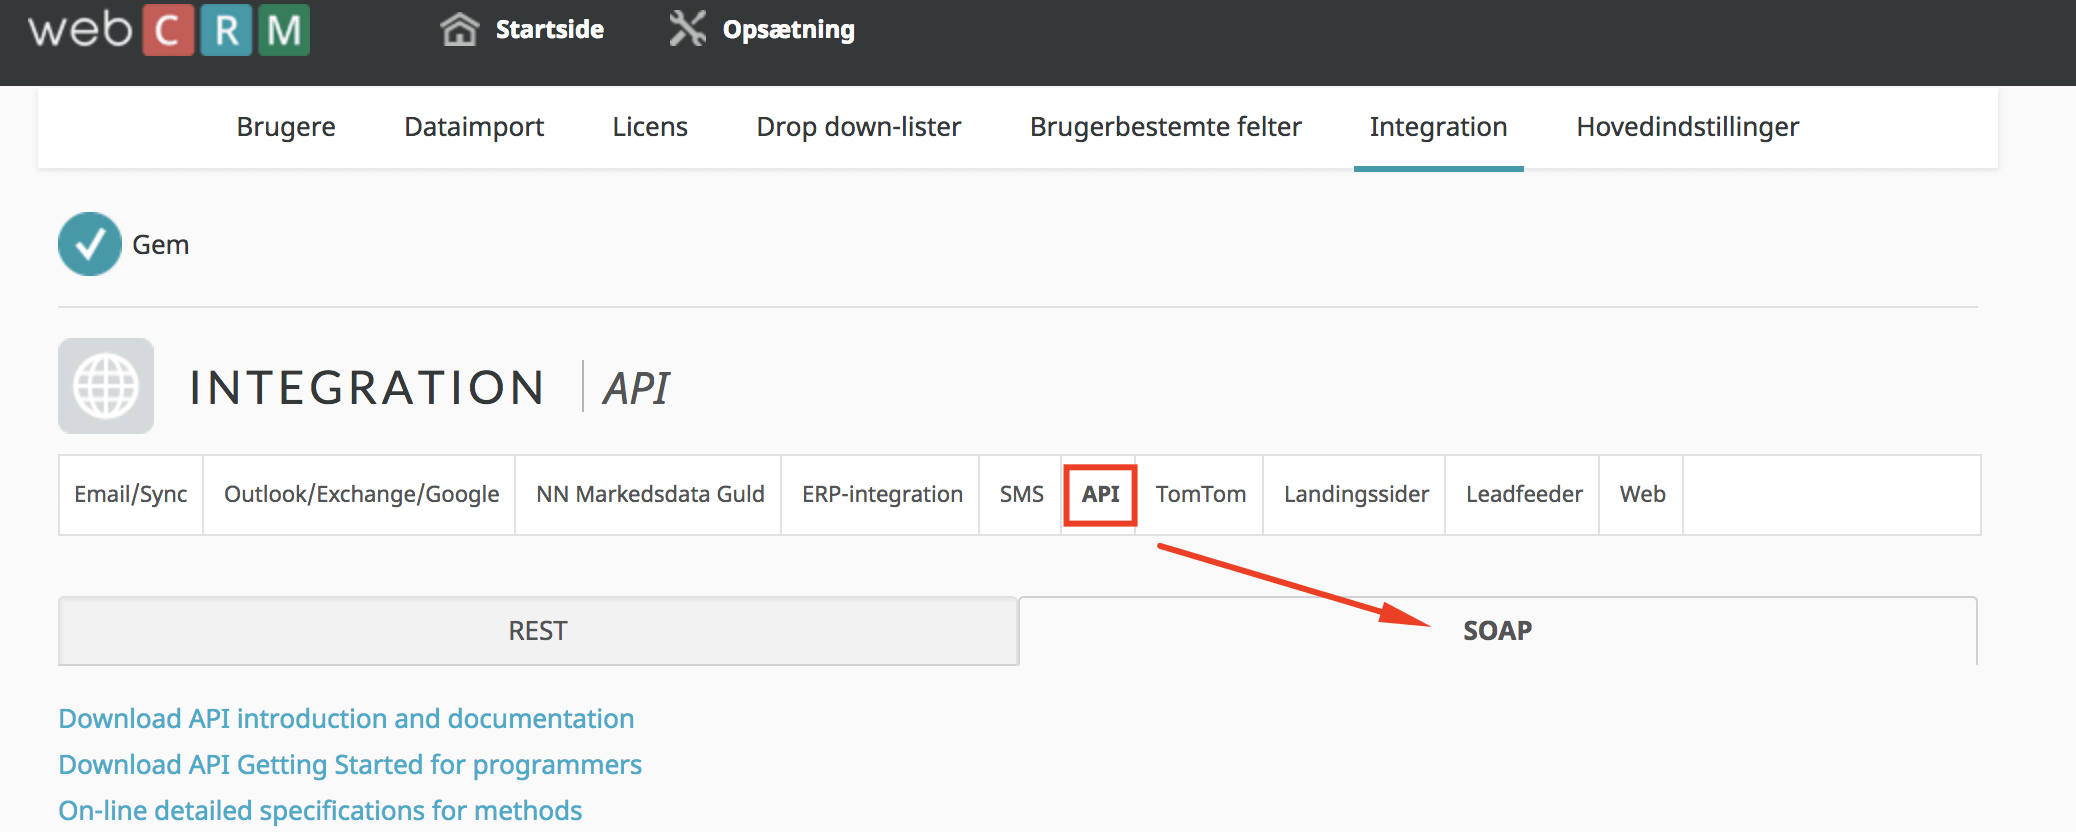Open API Getting Started for programmers link
This screenshot has height=832, width=2076.
point(350,765)
